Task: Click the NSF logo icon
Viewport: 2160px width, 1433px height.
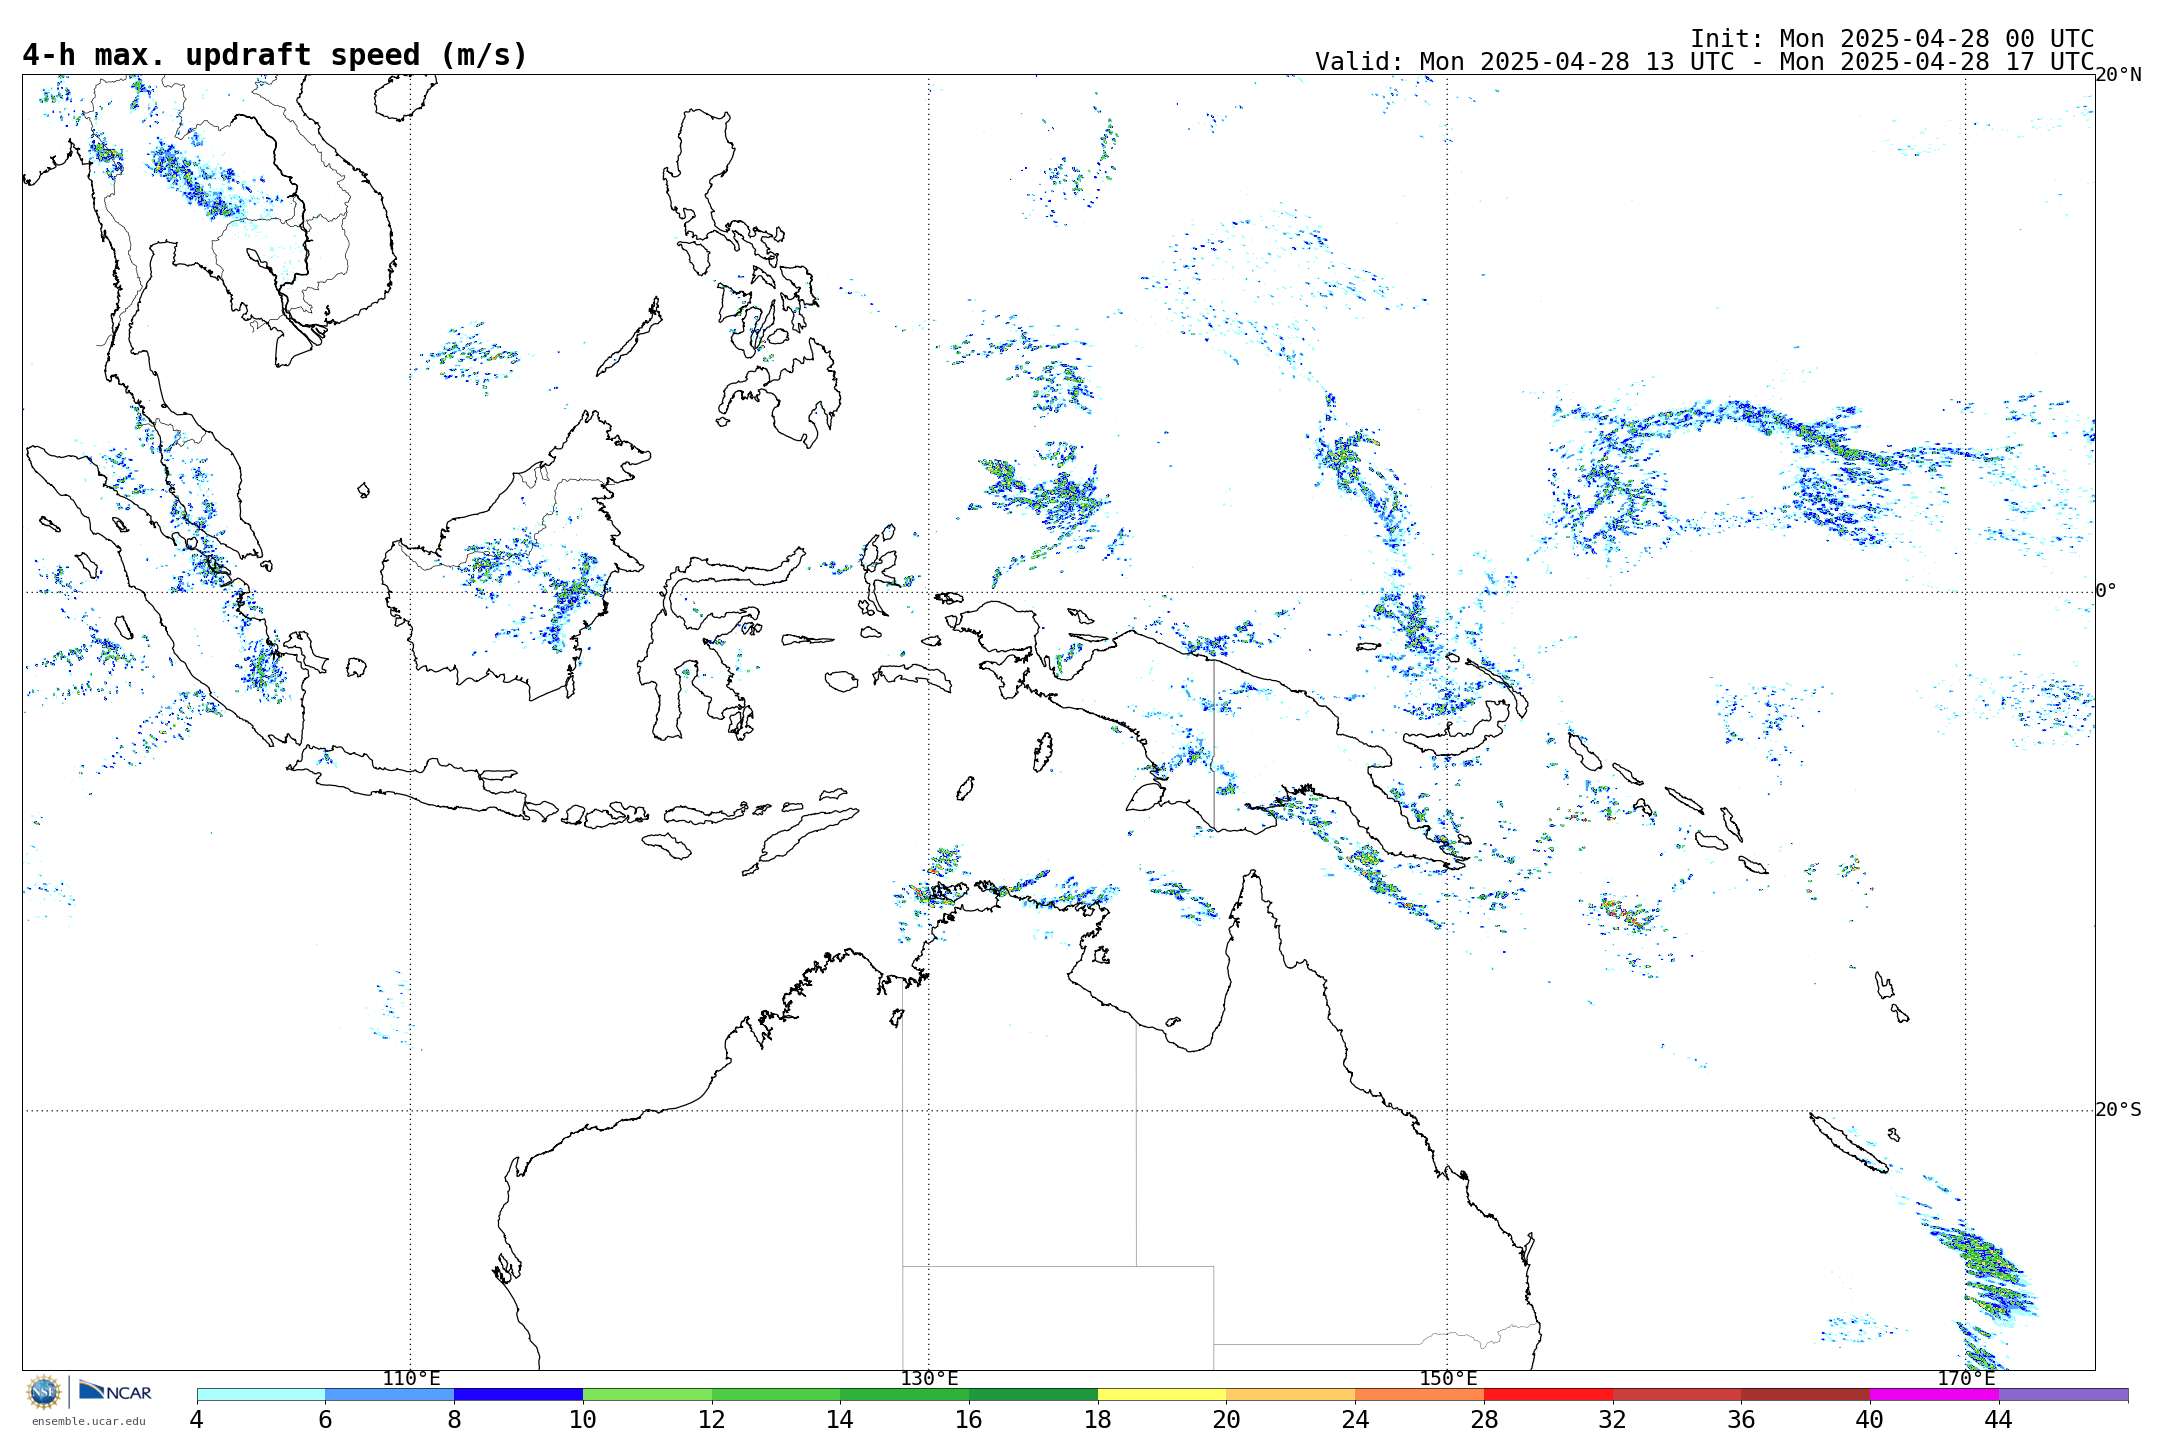Action: (44, 1391)
